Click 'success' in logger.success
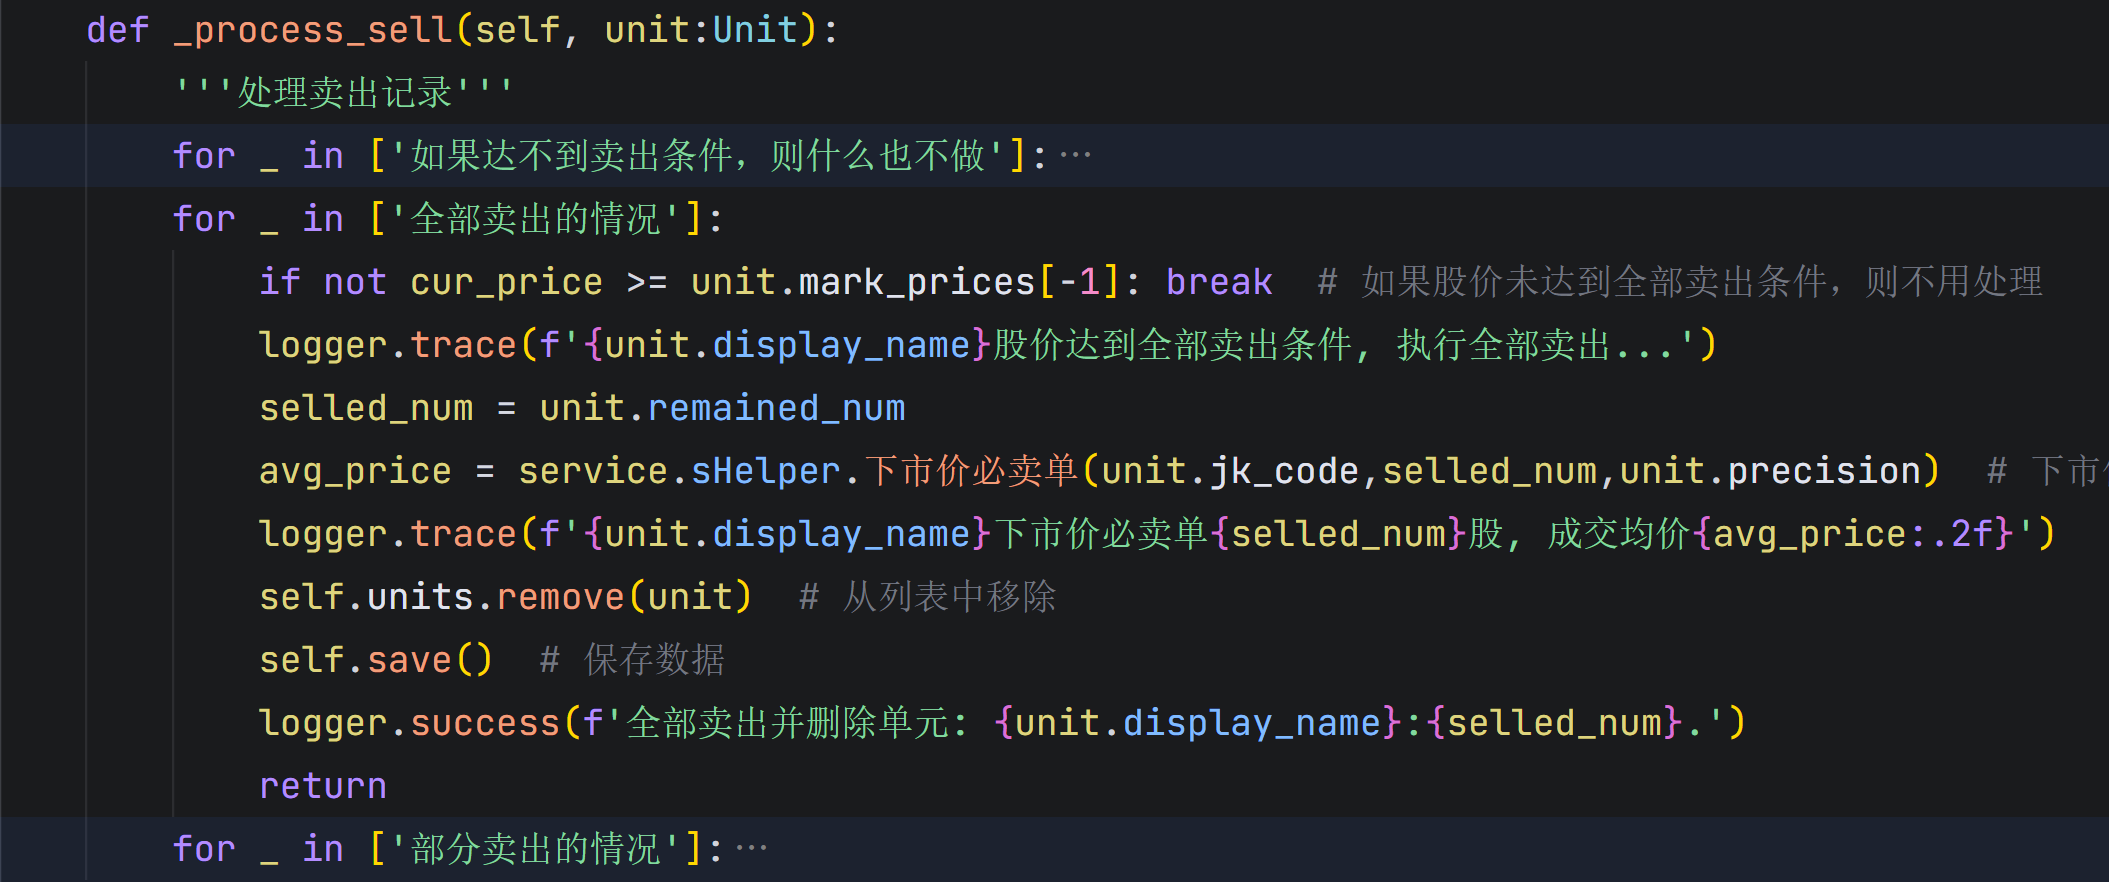The image size is (2109, 882). tap(485, 723)
